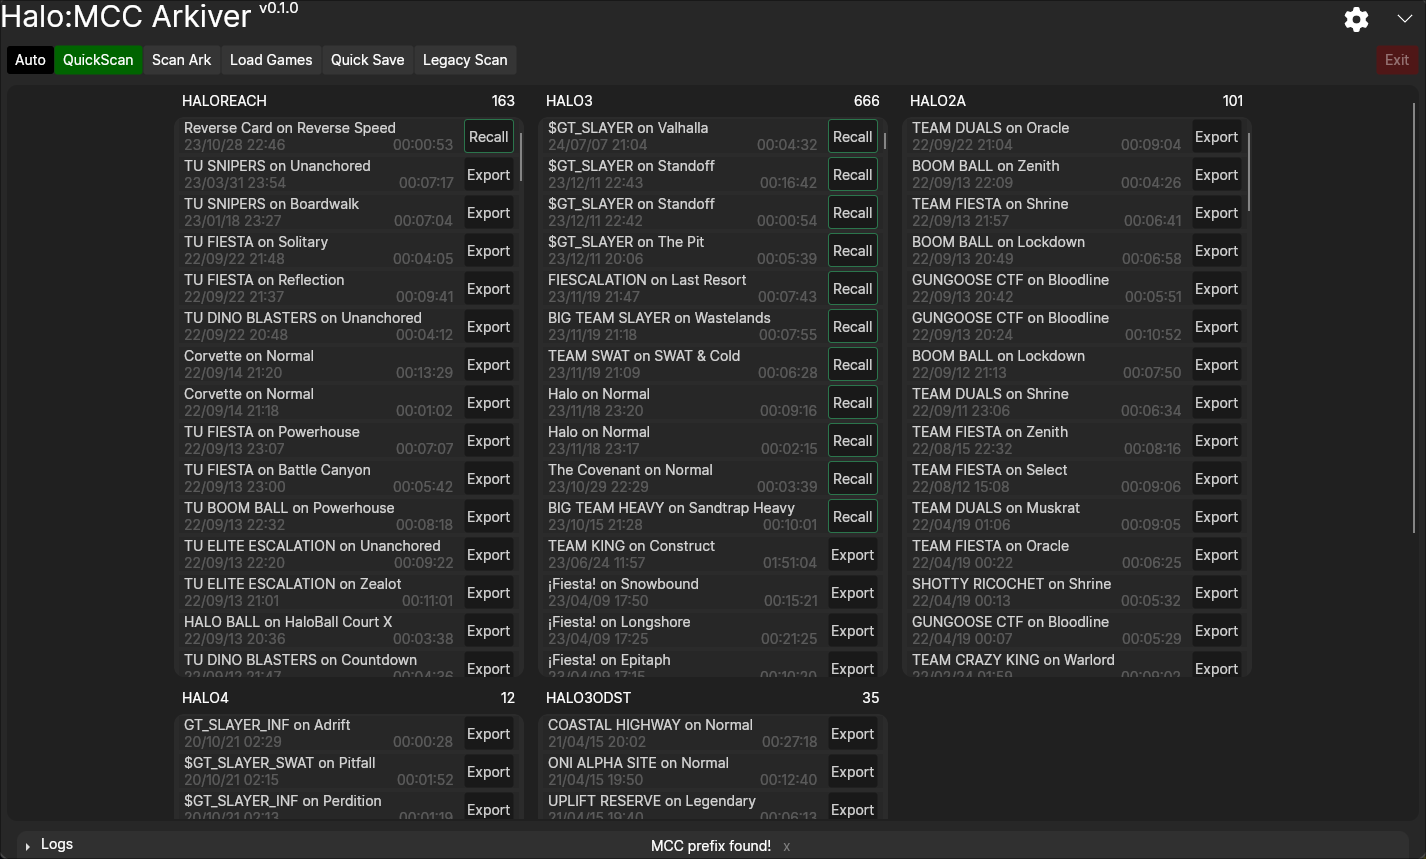Viewport: 1426px width, 859px height.
Task: Export HALO BALL on HaloBall Court X
Action: (489, 631)
